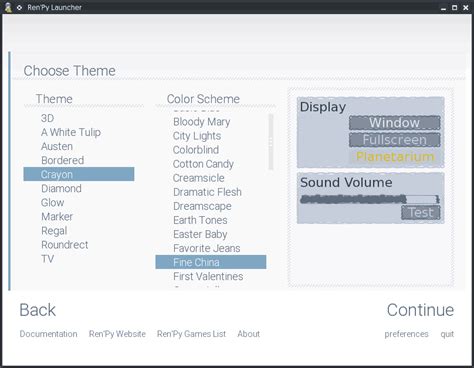Pick the TV theme
The height and width of the screenshot is (368, 474).
[47, 259]
